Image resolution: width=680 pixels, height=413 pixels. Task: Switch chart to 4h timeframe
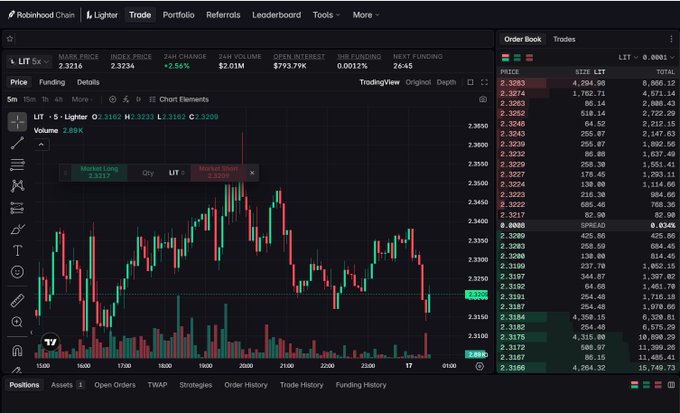click(x=59, y=99)
